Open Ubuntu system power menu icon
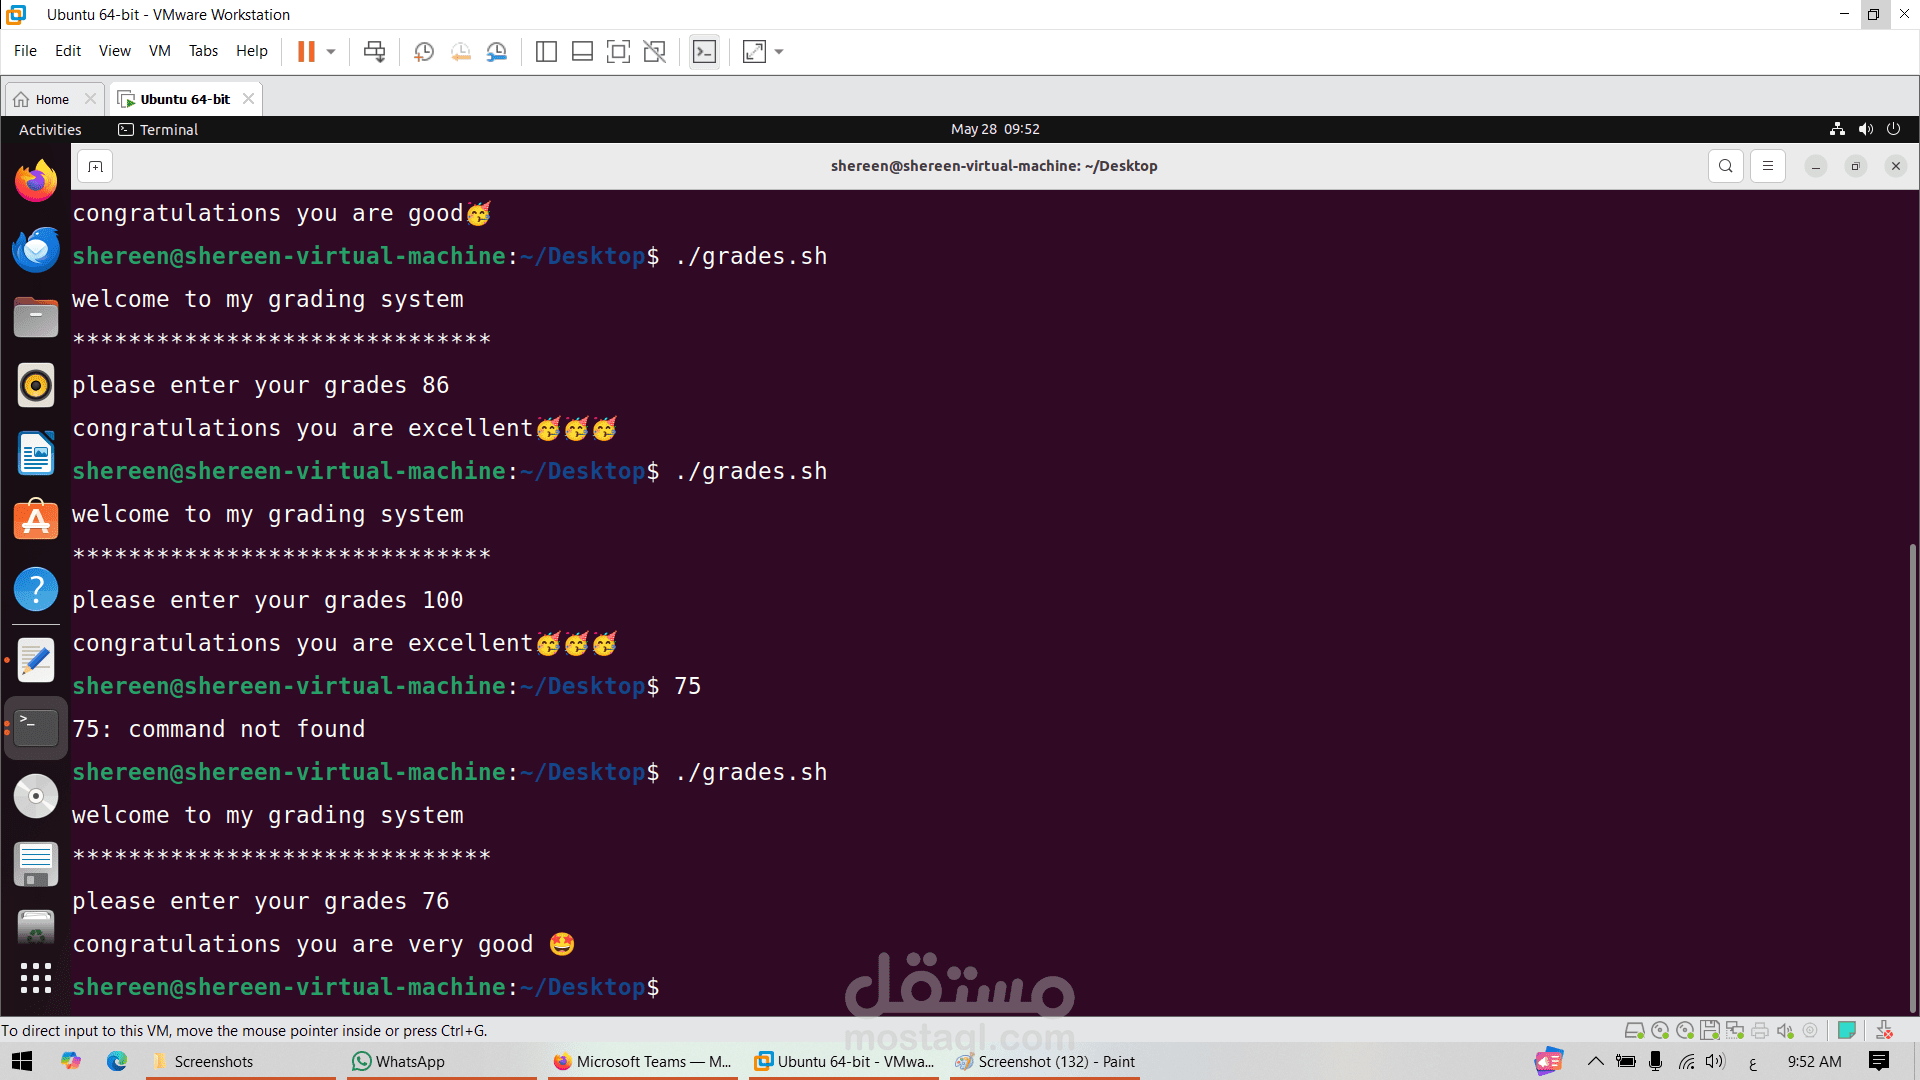The width and height of the screenshot is (1920, 1080). click(x=1893, y=129)
